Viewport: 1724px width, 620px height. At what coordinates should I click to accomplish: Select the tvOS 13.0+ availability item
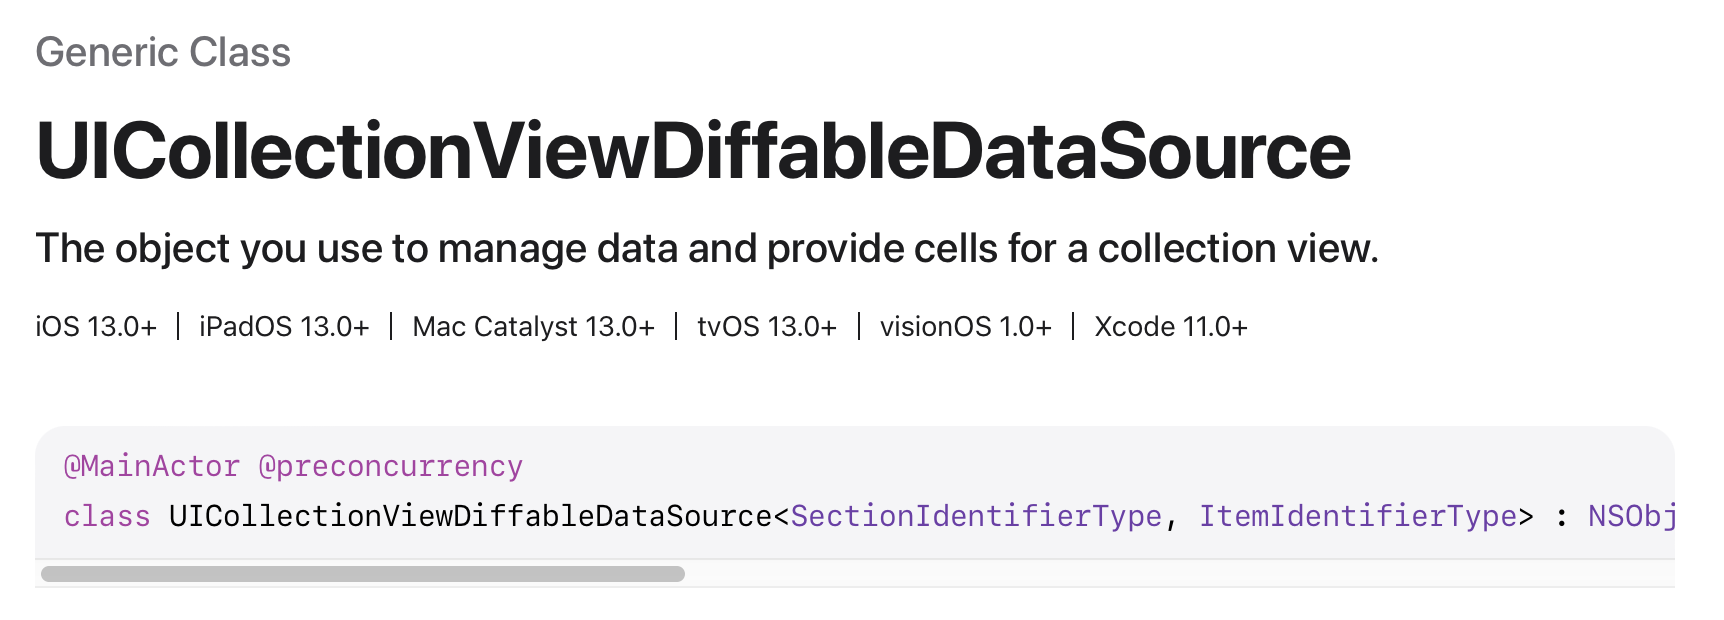[766, 327]
